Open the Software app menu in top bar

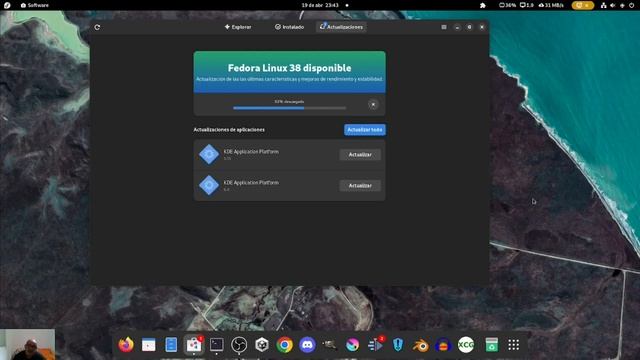point(35,5)
